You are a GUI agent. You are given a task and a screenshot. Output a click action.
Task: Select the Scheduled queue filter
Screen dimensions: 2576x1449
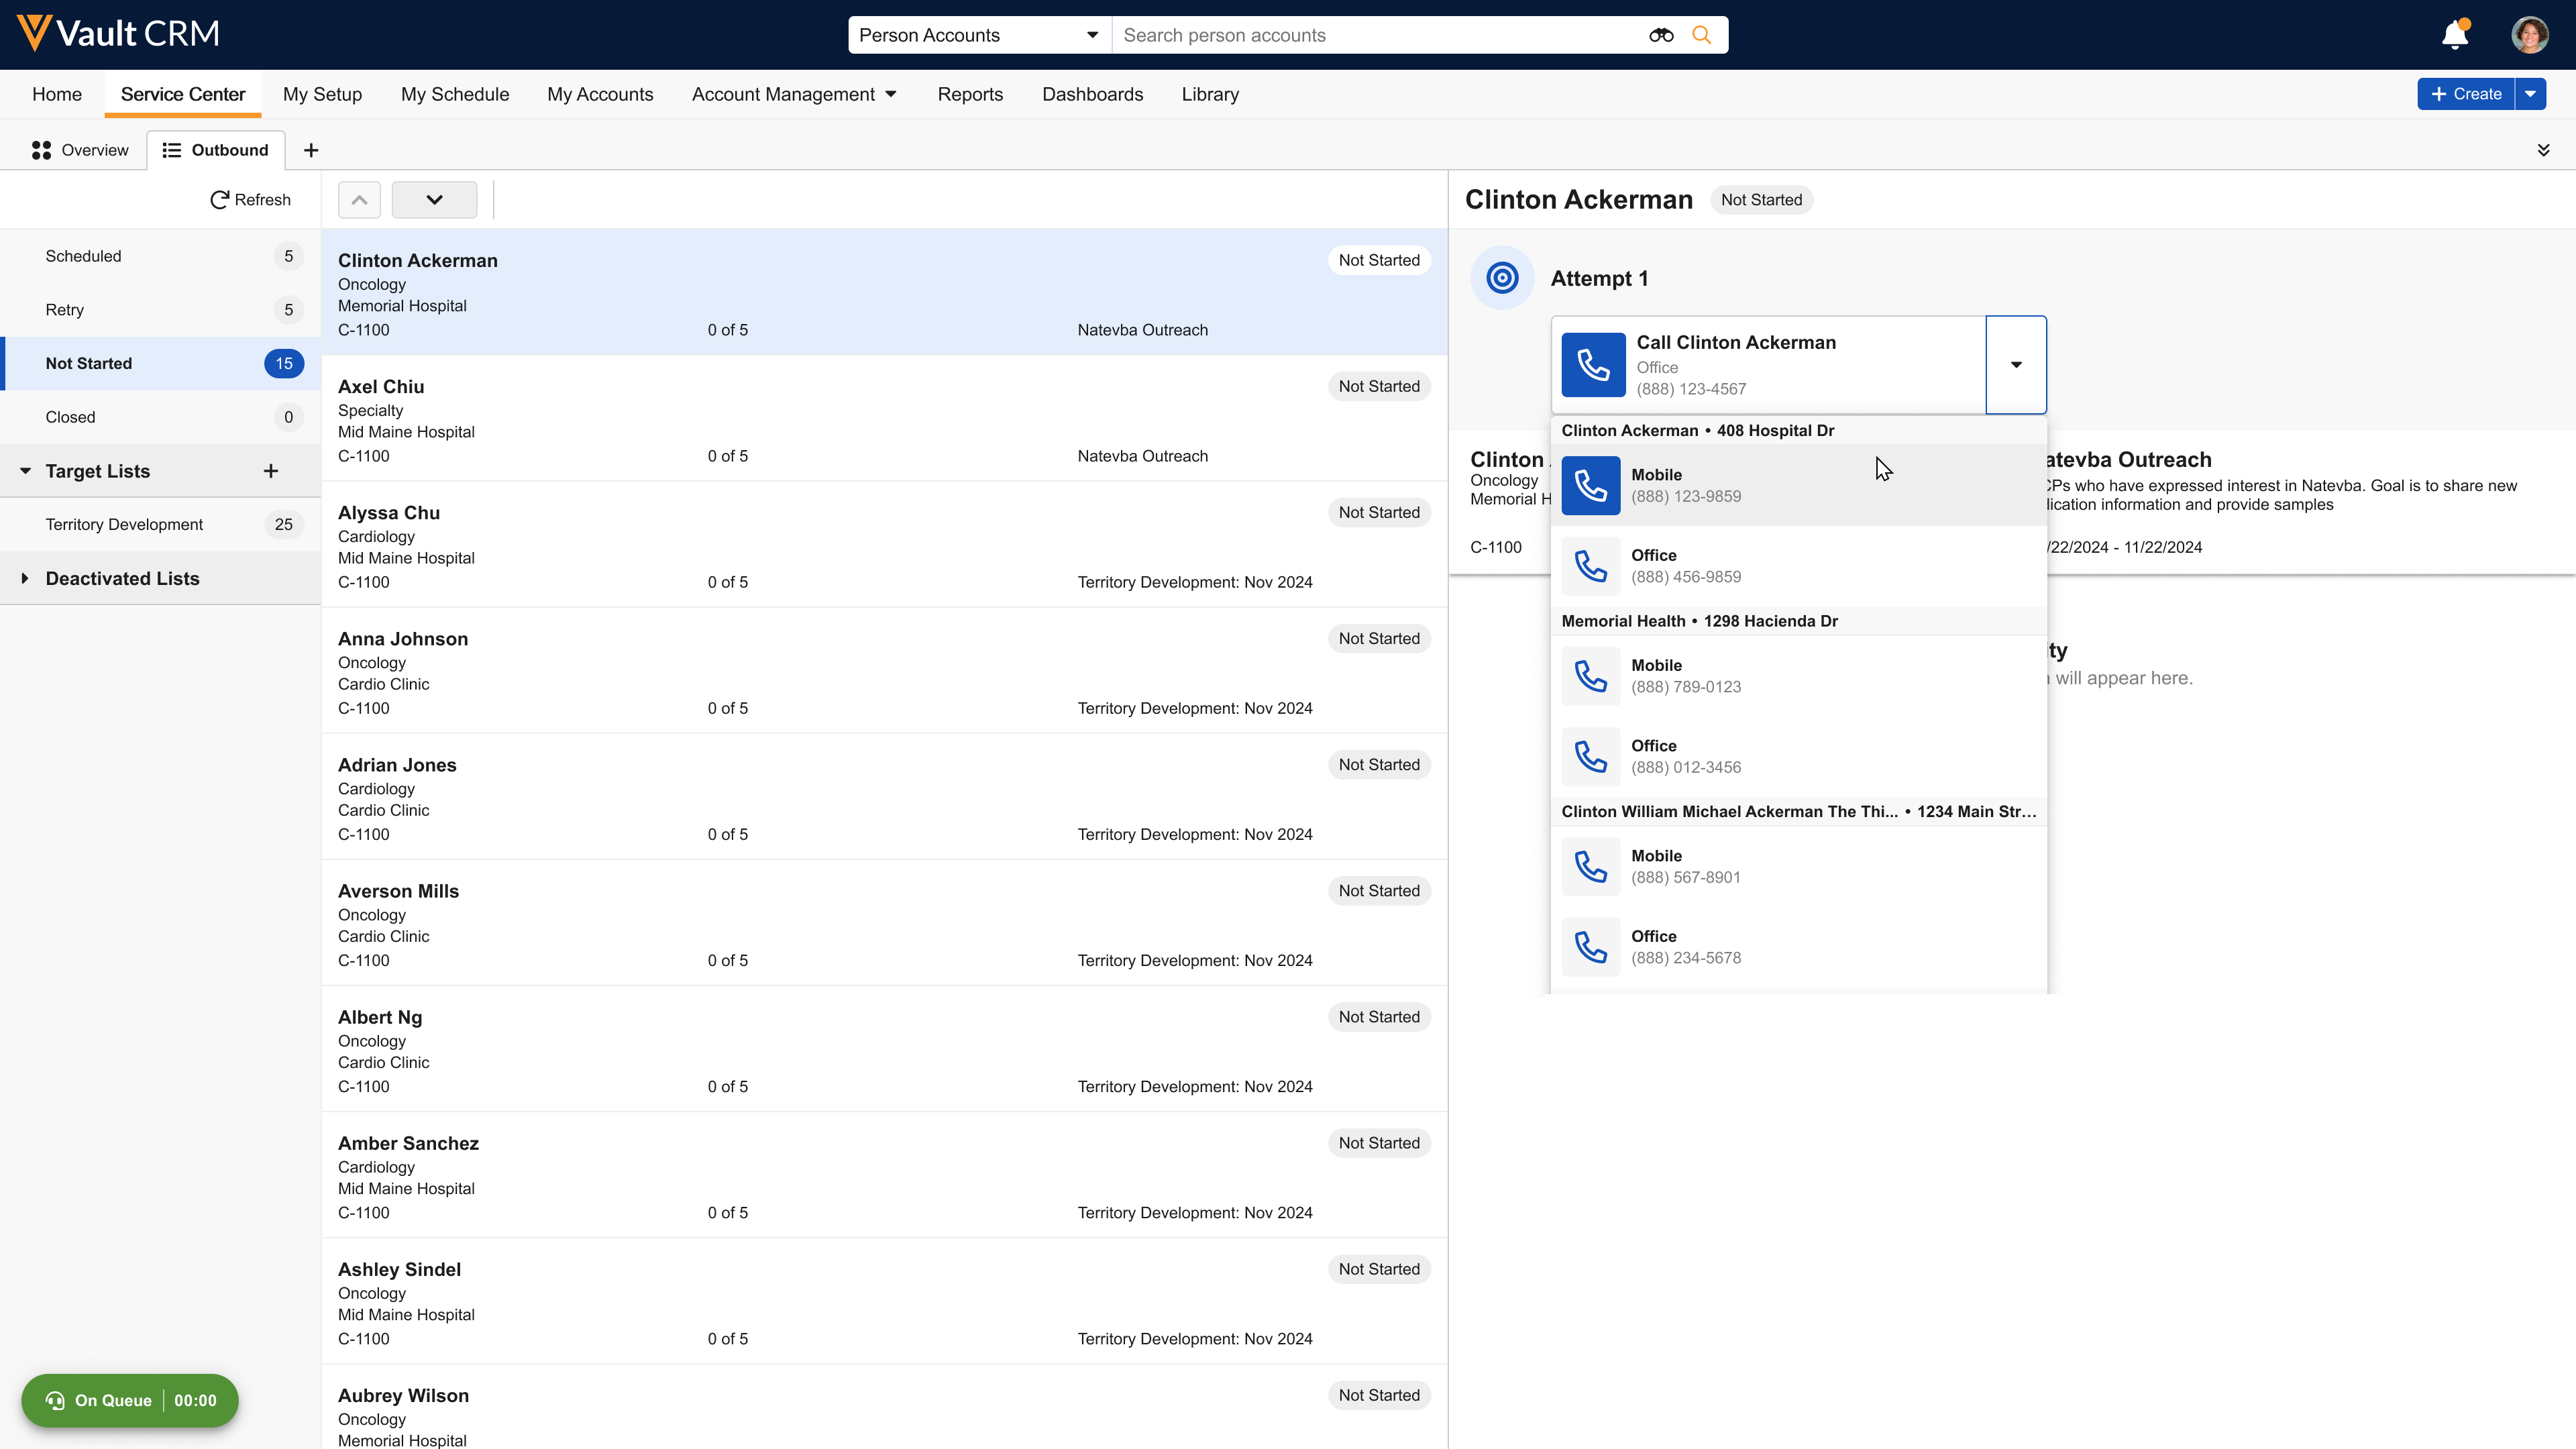coord(84,256)
